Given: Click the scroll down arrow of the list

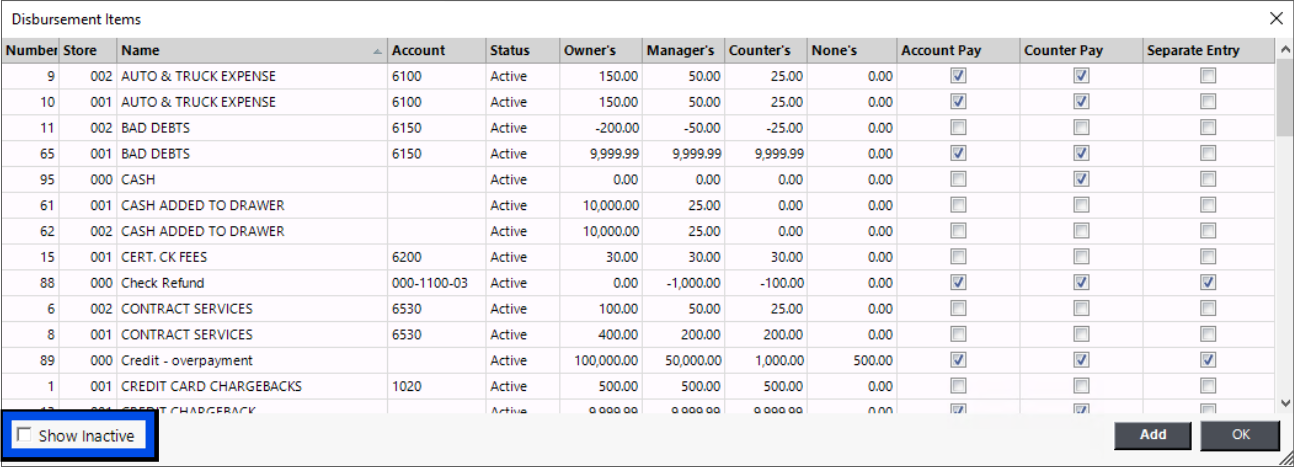Looking at the screenshot, I should tap(1284, 402).
